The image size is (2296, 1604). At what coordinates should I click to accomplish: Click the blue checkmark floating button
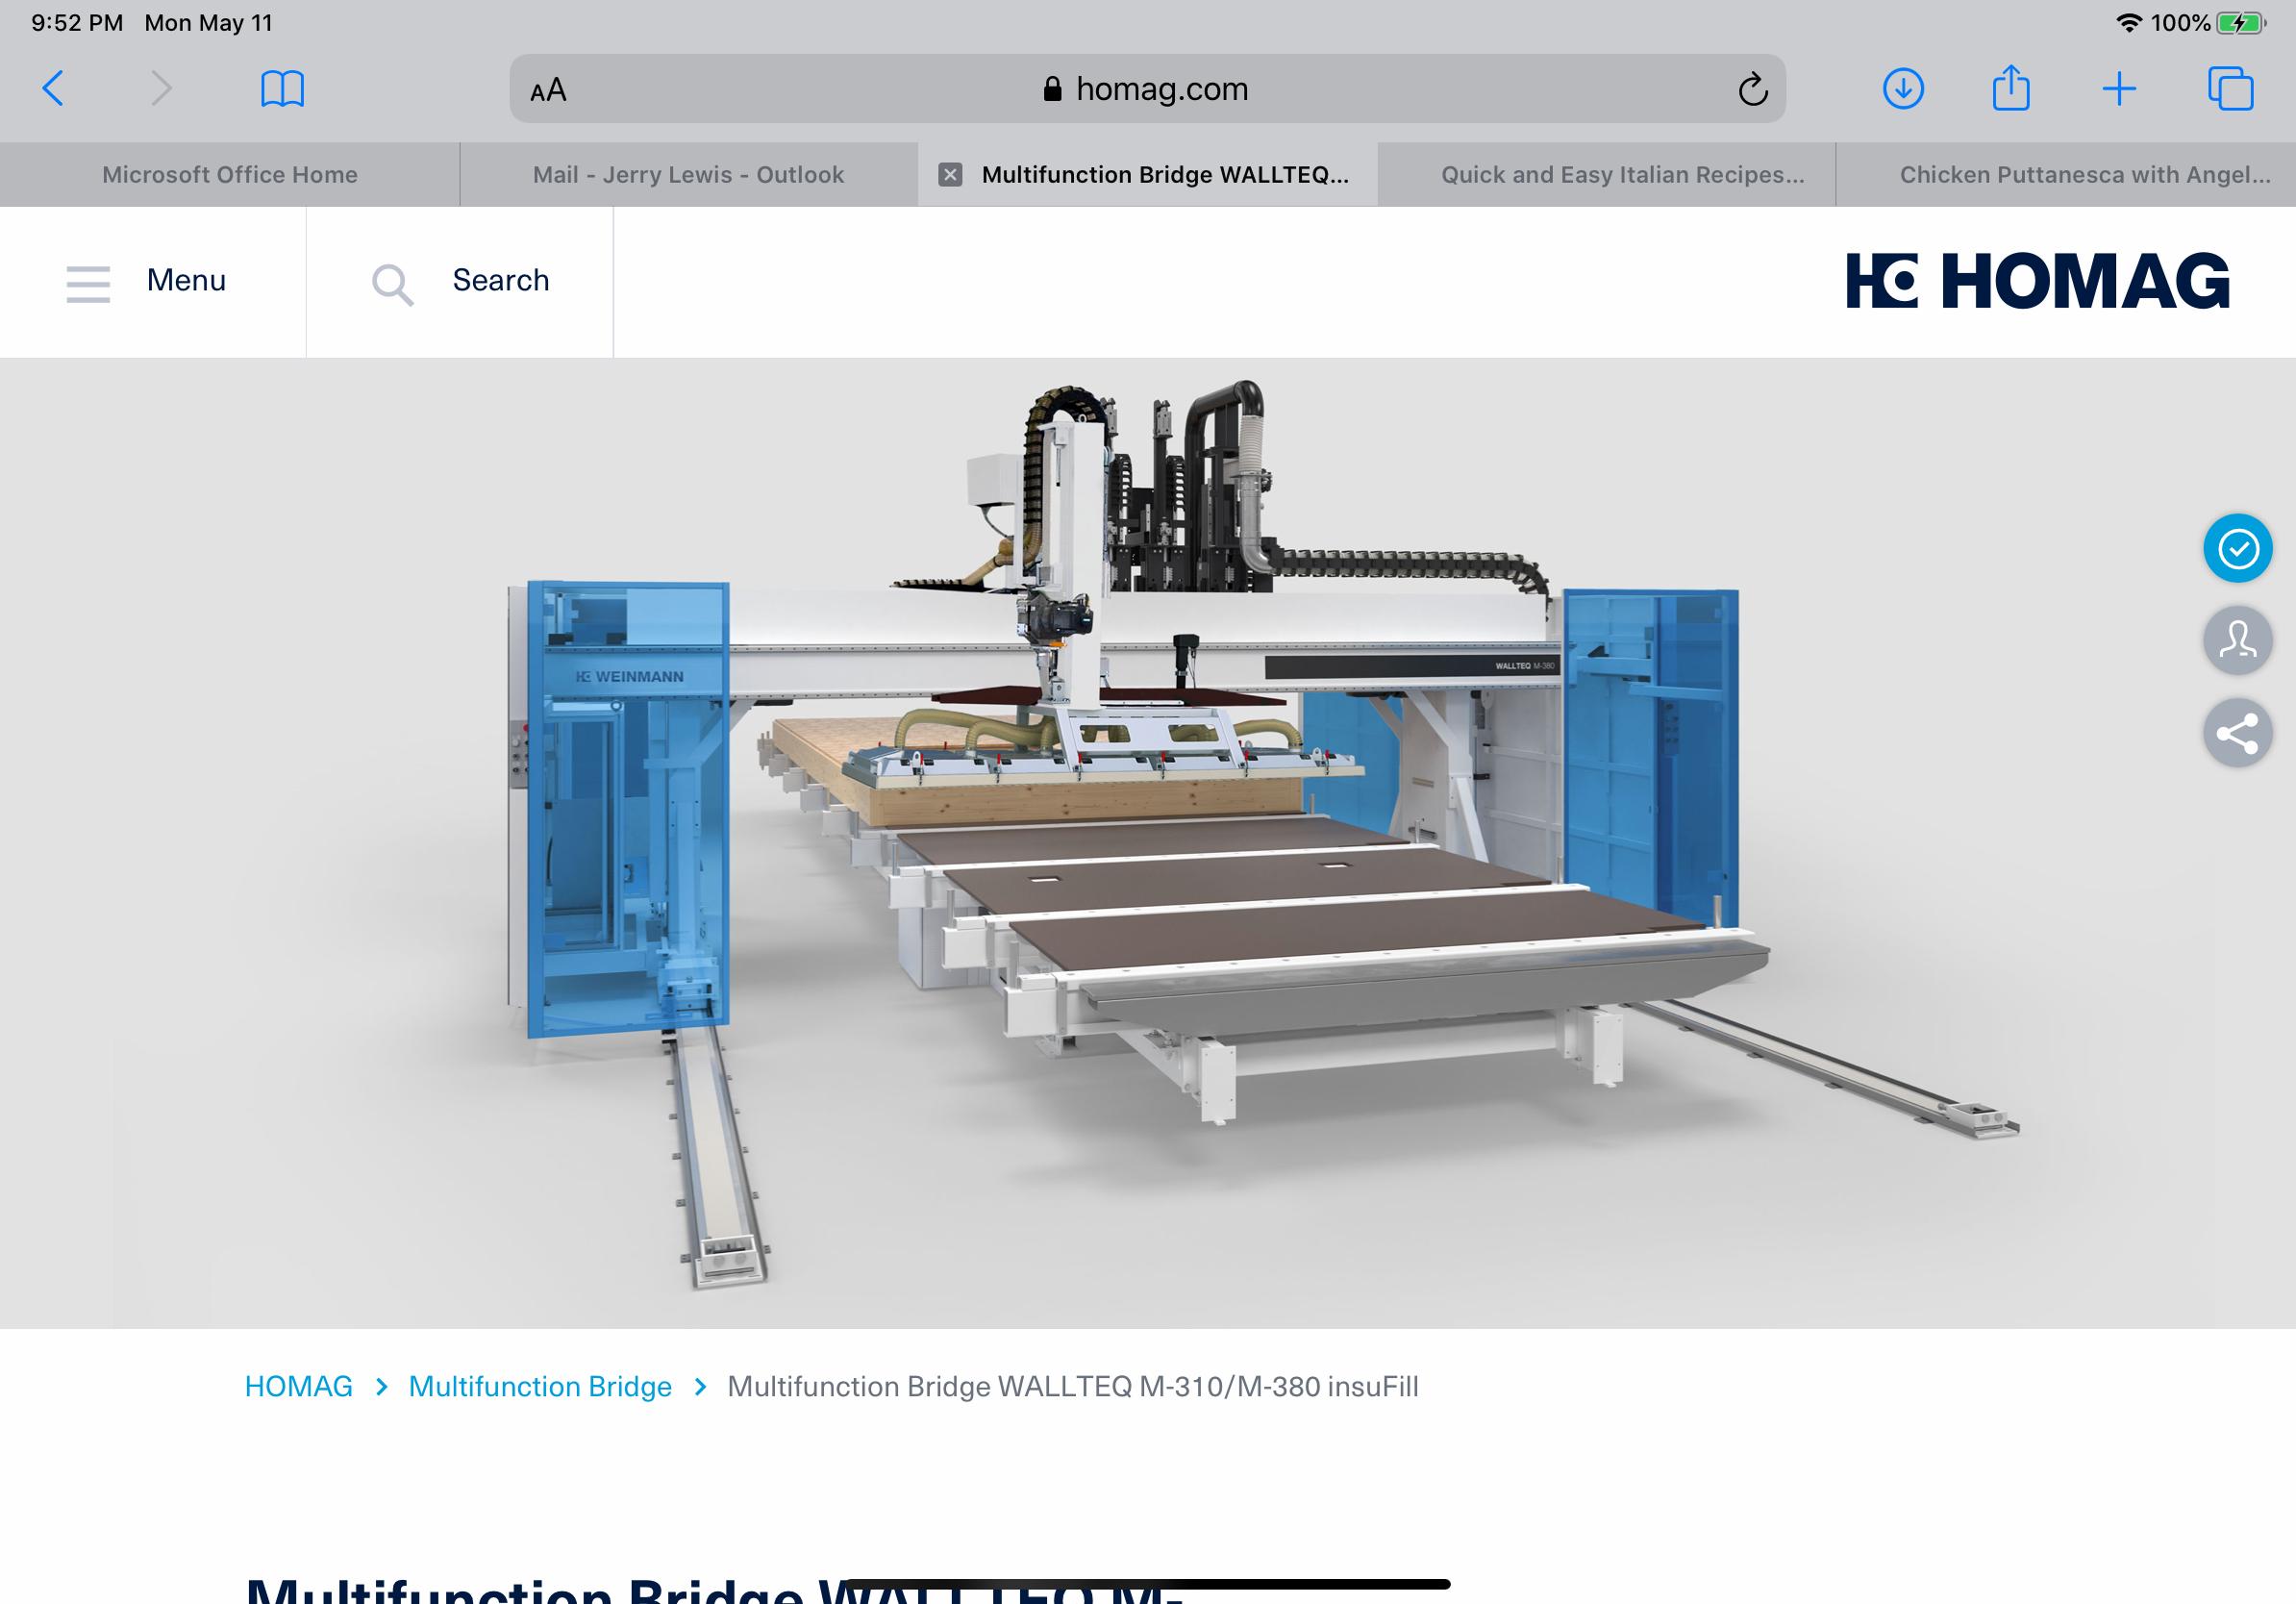[x=2237, y=548]
